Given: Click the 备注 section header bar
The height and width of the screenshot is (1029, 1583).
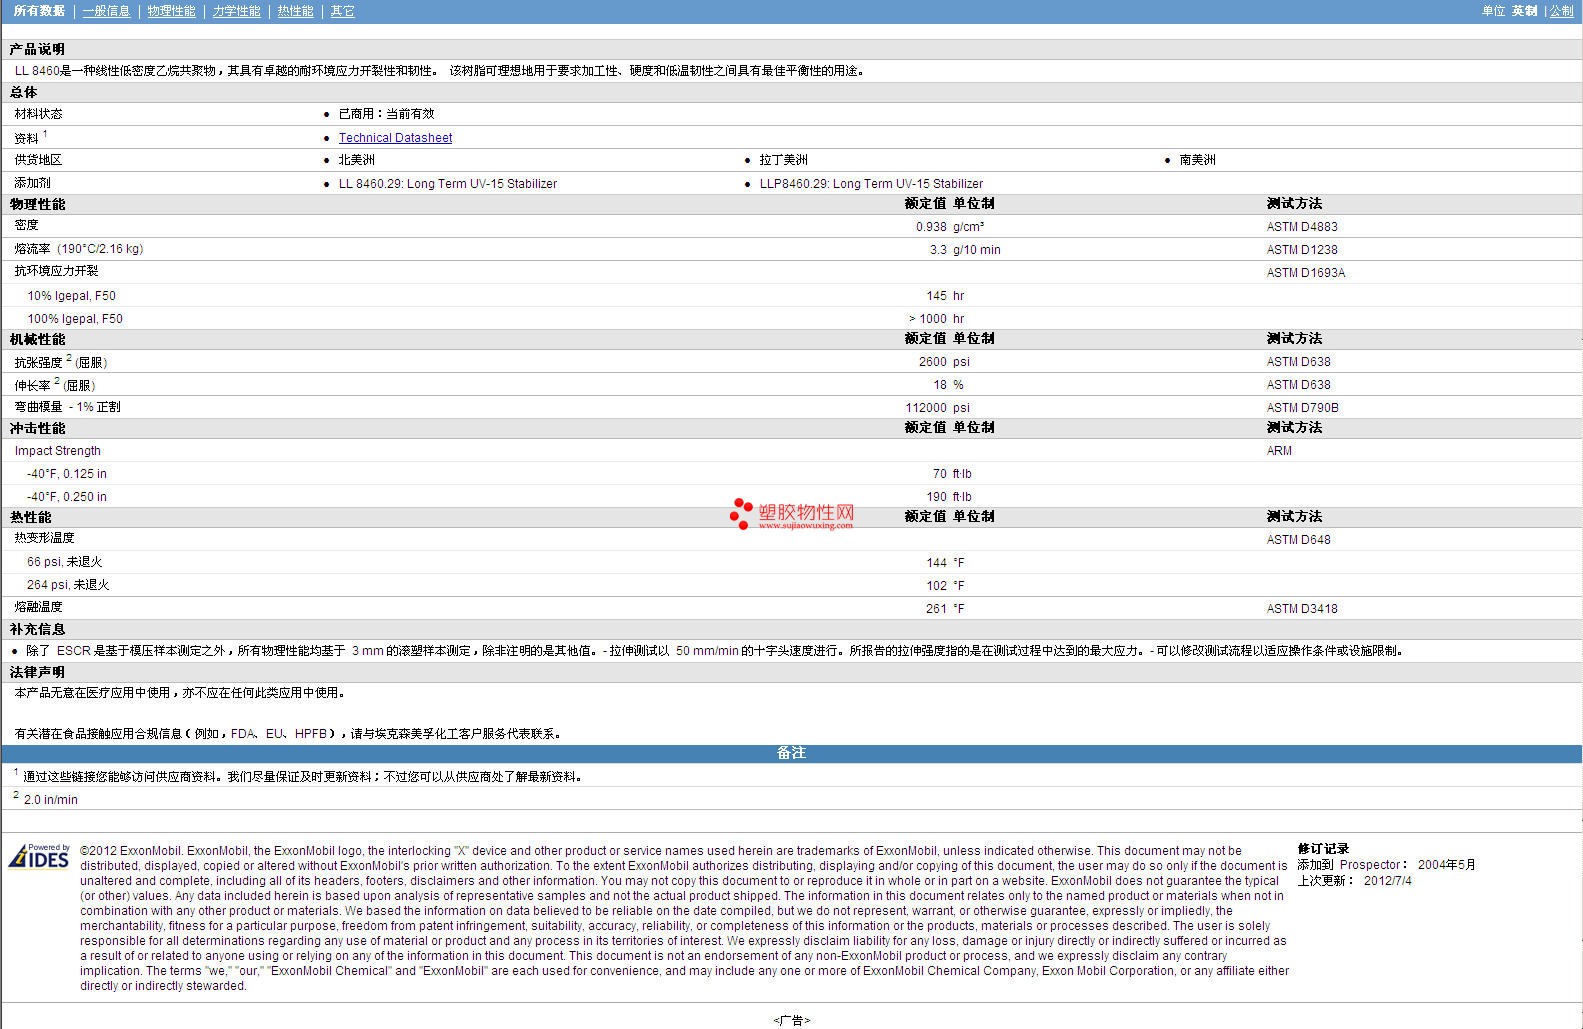Looking at the screenshot, I should click(791, 753).
